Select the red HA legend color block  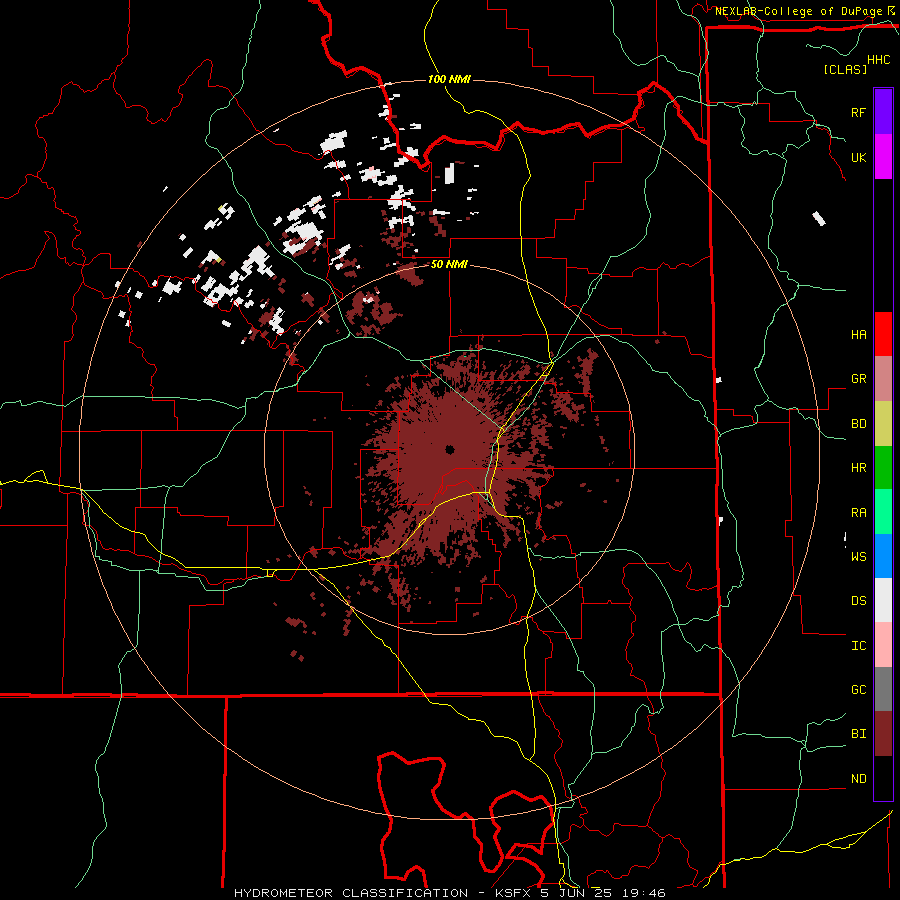(x=883, y=334)
